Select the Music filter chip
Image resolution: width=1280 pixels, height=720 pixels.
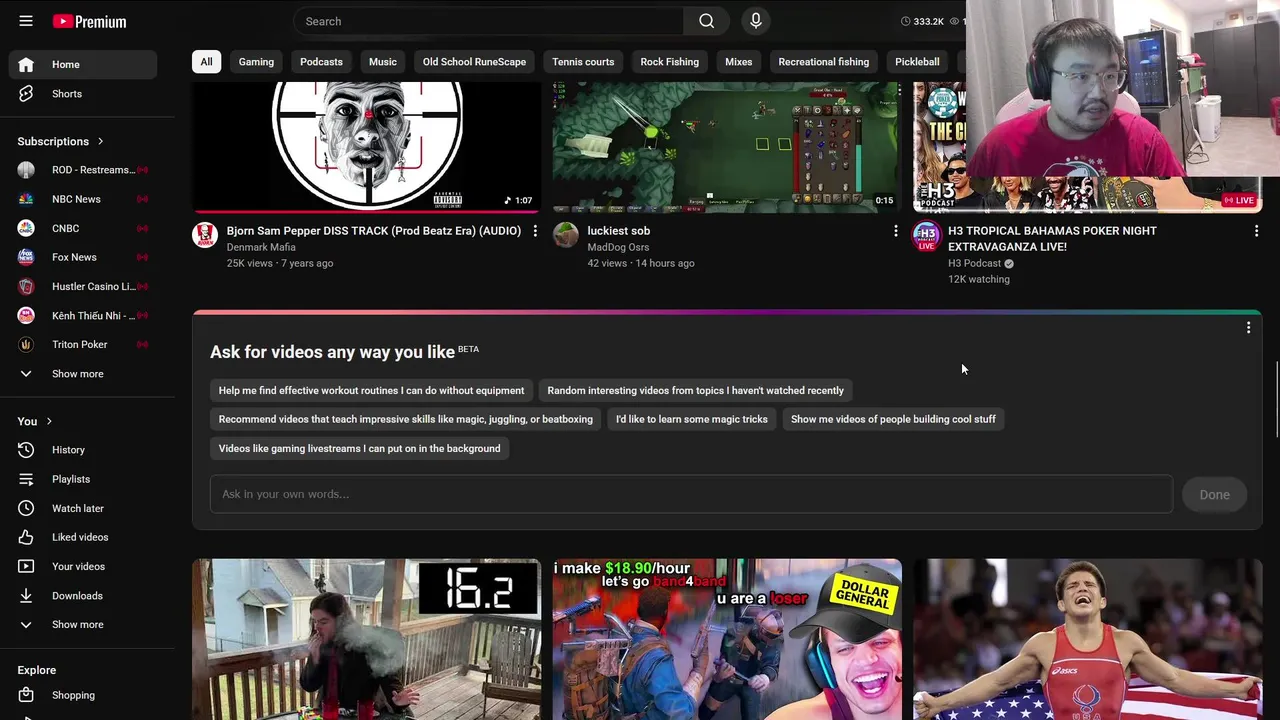[383, 62]
